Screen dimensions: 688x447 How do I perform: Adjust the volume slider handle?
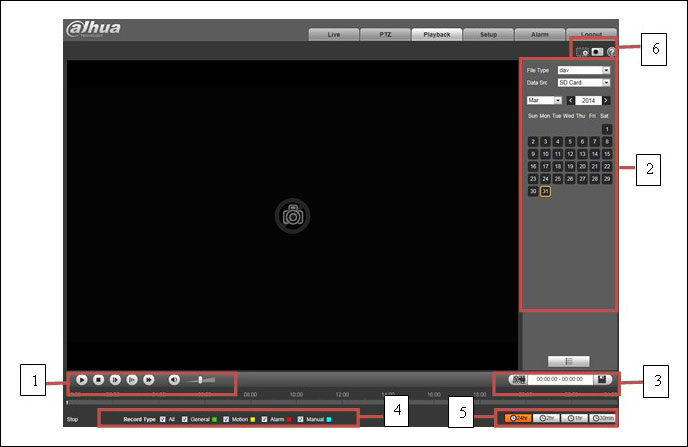201,380
